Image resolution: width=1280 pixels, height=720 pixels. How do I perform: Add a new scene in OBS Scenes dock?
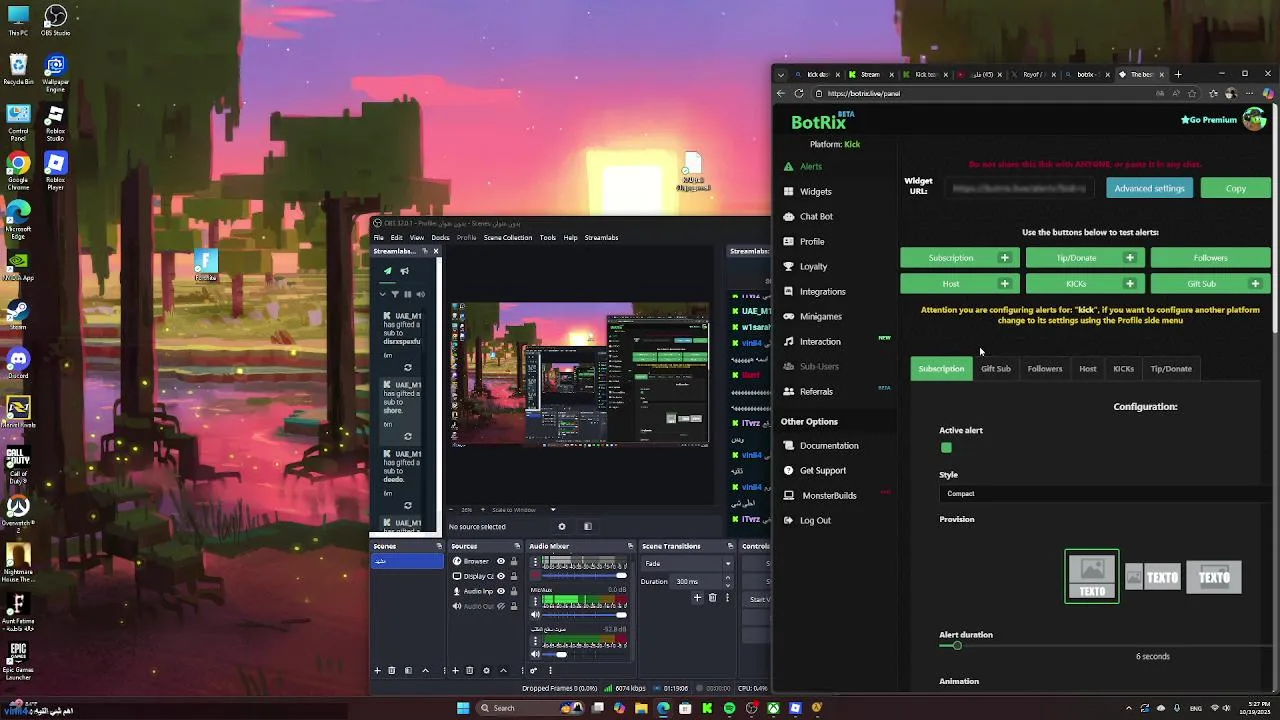pyautogui.click(x=377, y=670)
